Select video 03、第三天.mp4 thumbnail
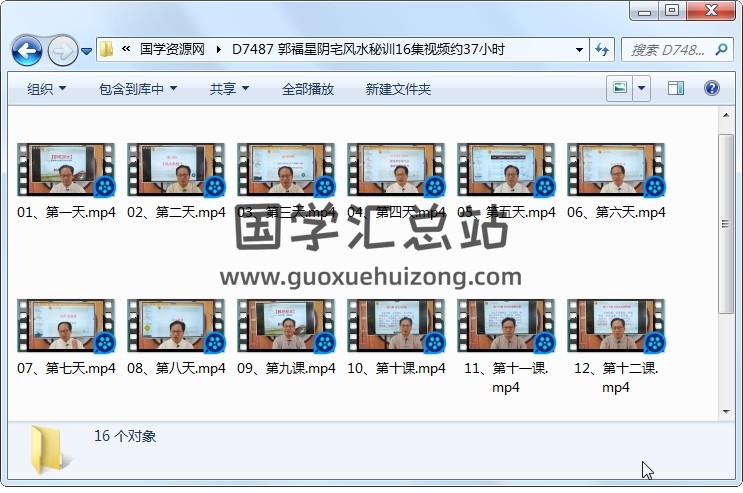Screen dimensions: 743x493 point(286,170)
